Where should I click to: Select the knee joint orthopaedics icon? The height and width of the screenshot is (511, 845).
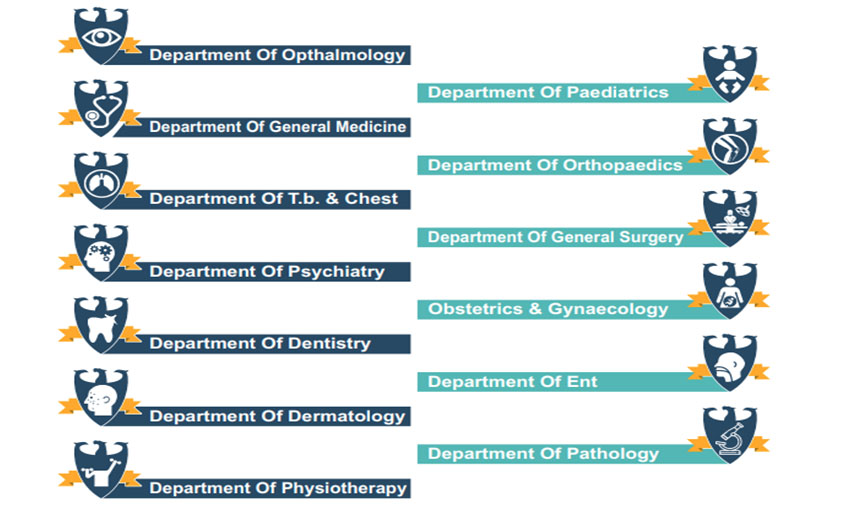click(730, 146)
